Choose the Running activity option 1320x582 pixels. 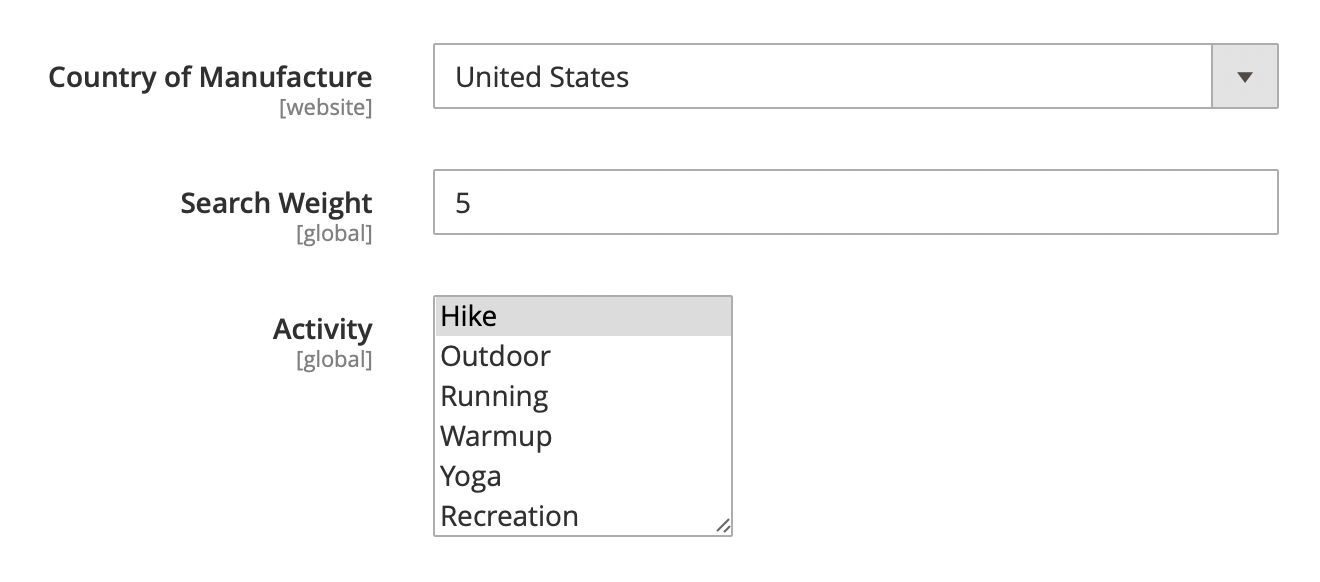(582, 396)
